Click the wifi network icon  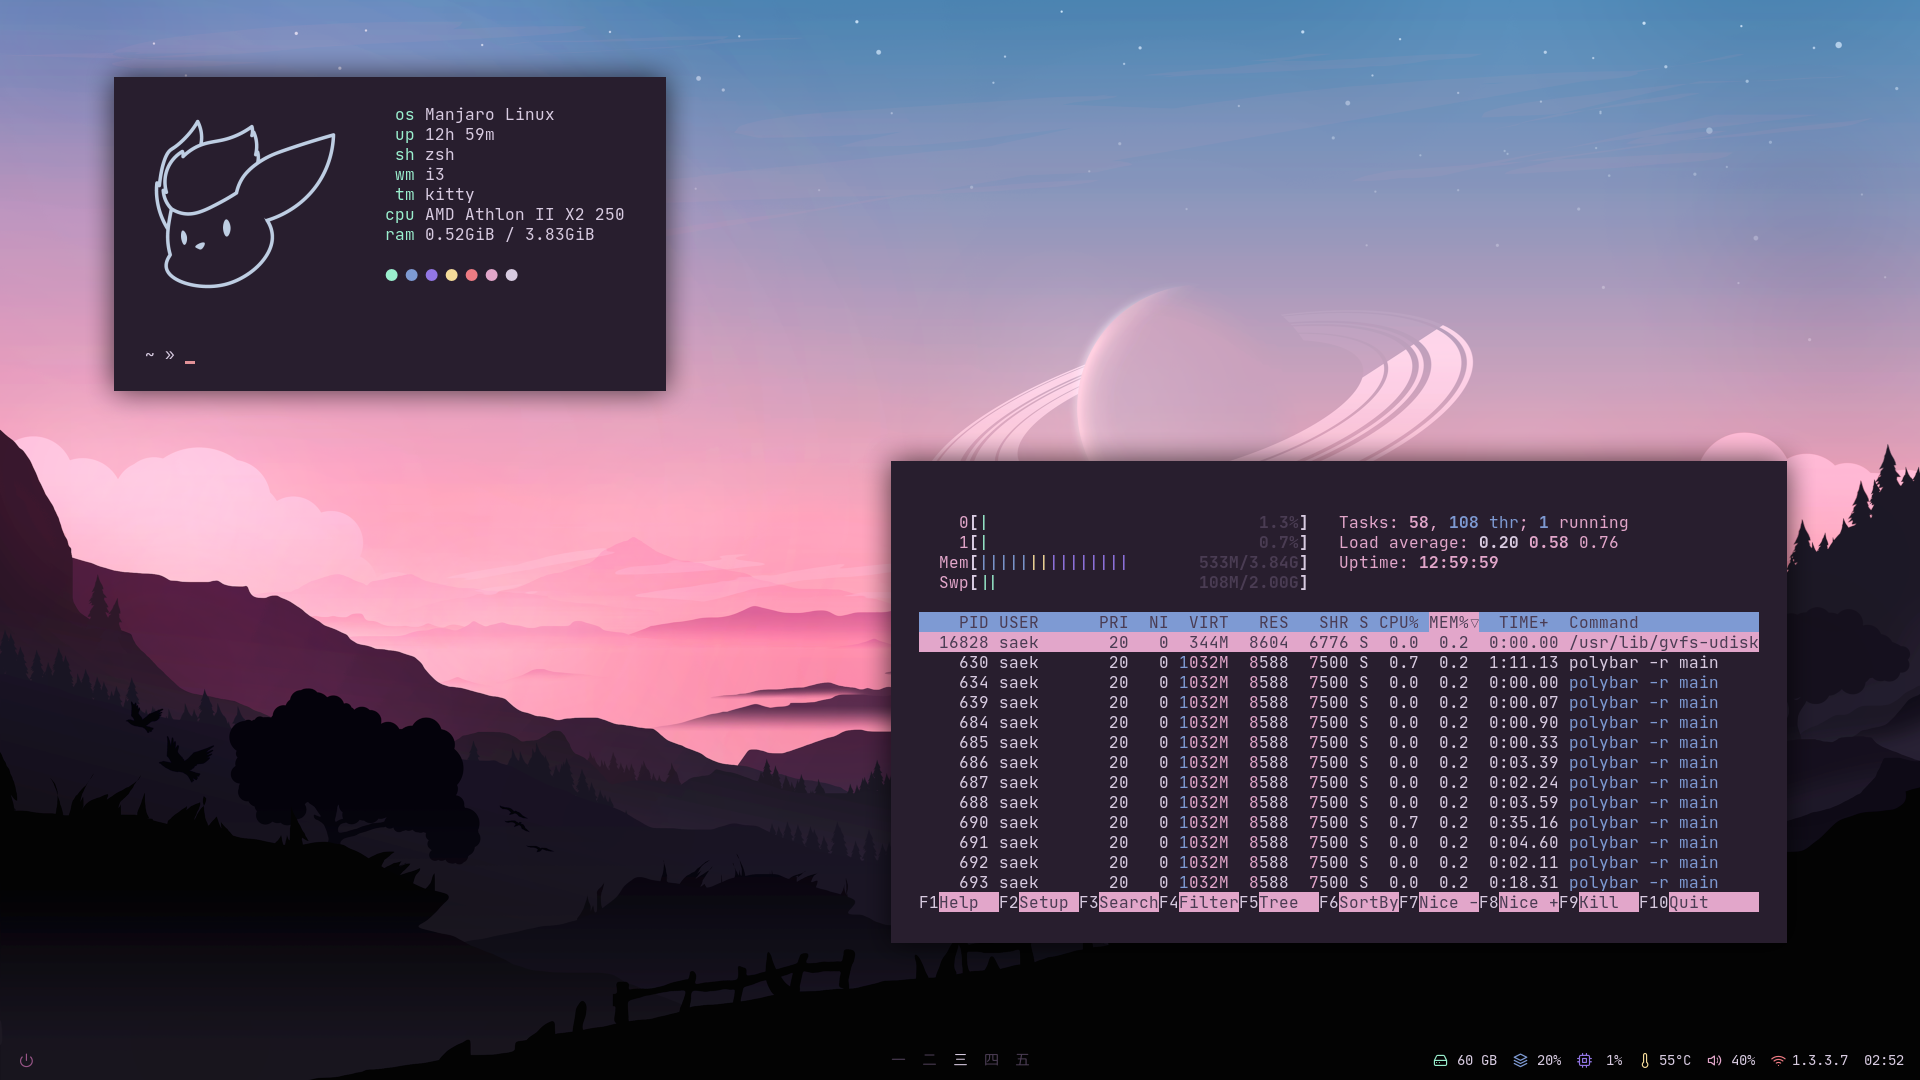click(x=1778, y=1061)
